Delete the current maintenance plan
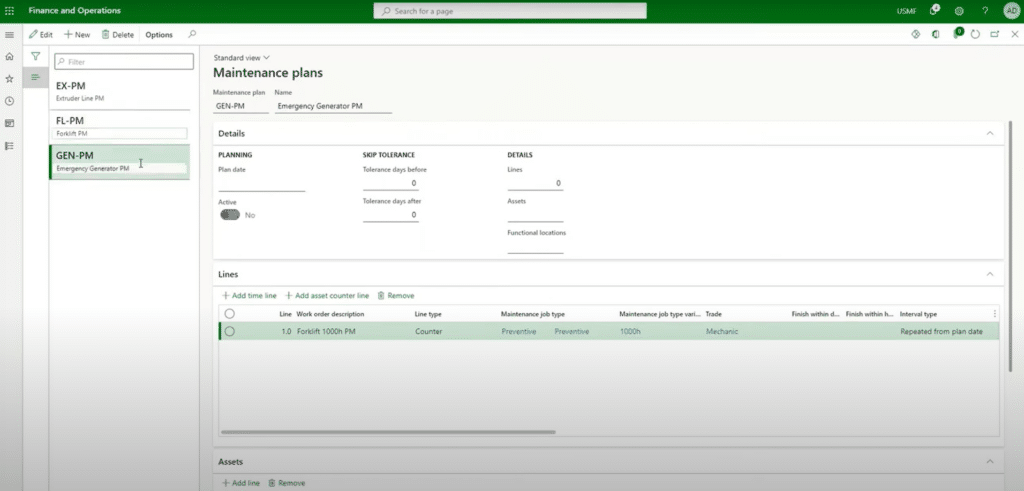The image size is (1024, 491). tap(118, 35)
